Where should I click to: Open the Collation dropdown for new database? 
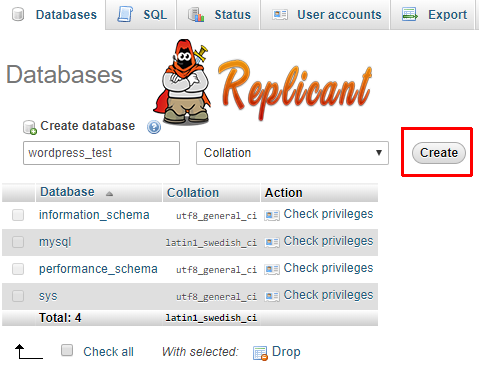(x=292, y=153)
